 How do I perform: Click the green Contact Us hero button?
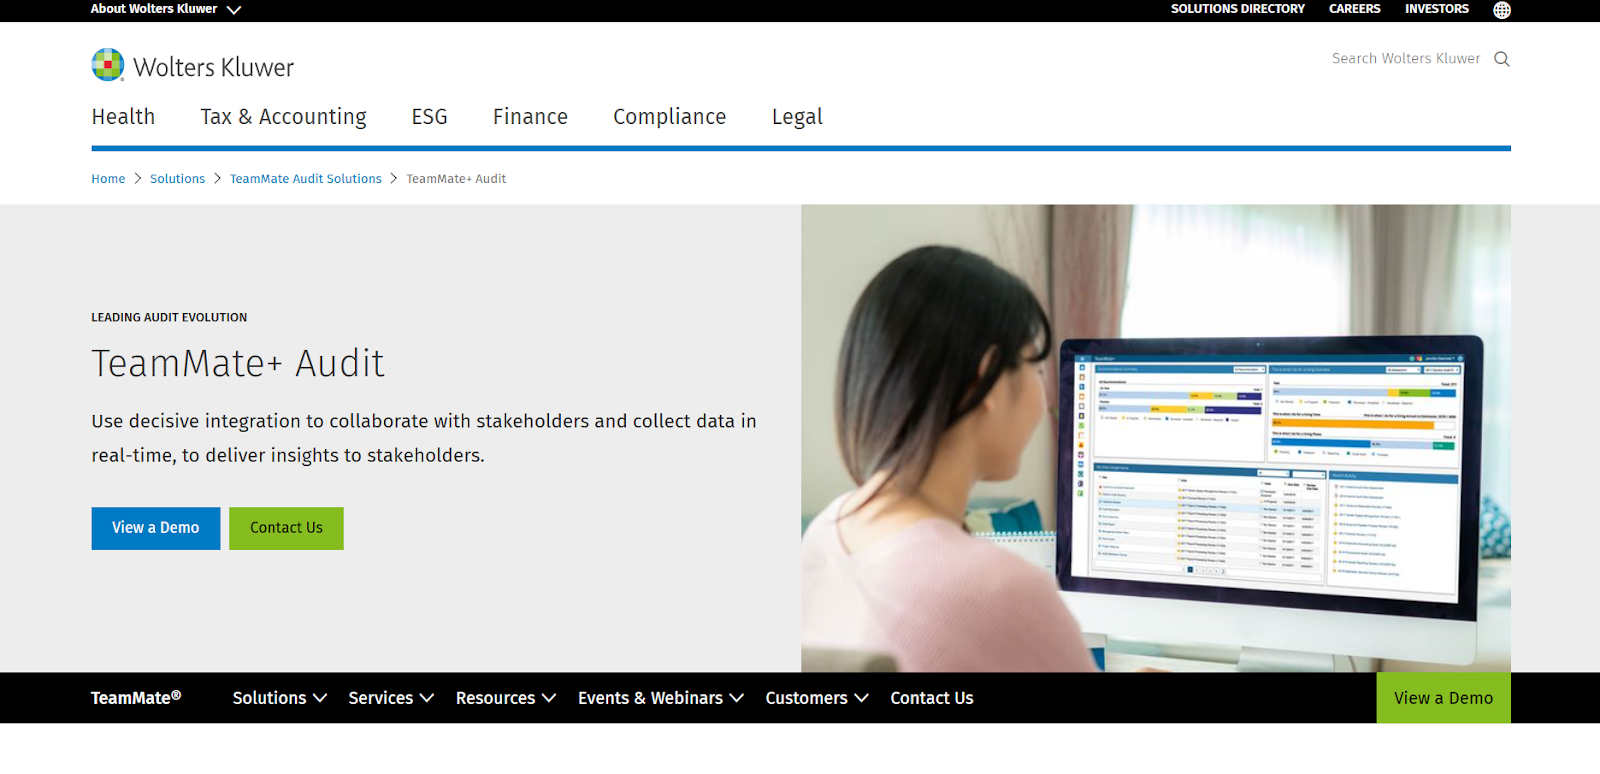pos(286,528)
